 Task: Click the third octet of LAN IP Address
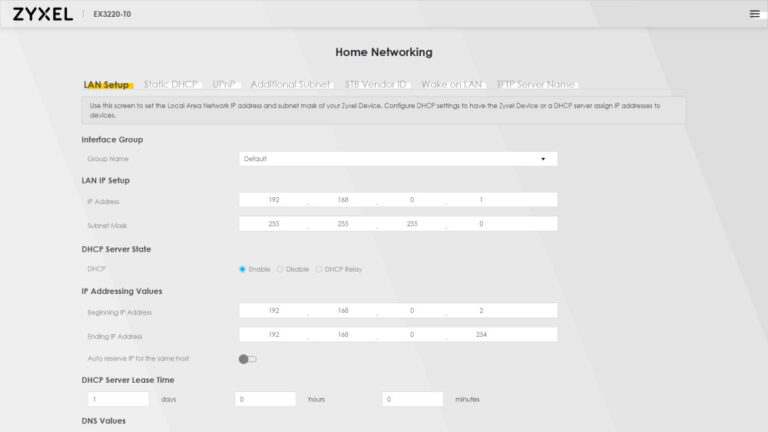pos(412,200)
